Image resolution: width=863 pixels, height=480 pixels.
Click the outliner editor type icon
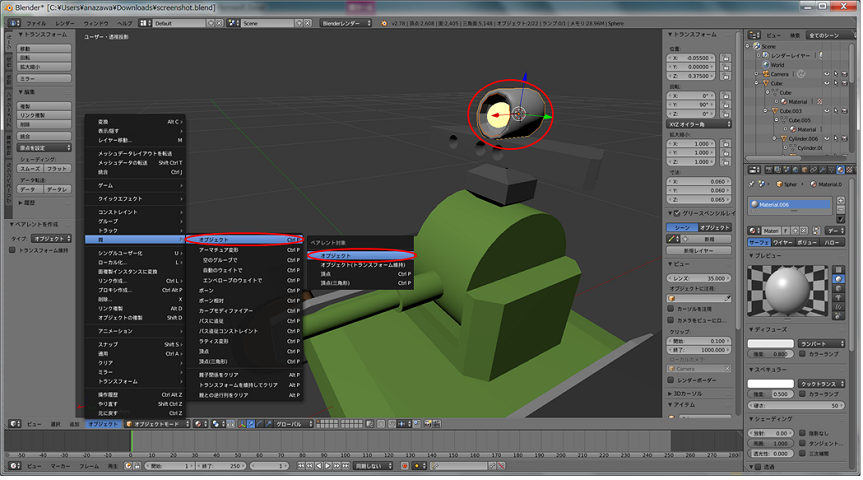click(x=755, y=33)
